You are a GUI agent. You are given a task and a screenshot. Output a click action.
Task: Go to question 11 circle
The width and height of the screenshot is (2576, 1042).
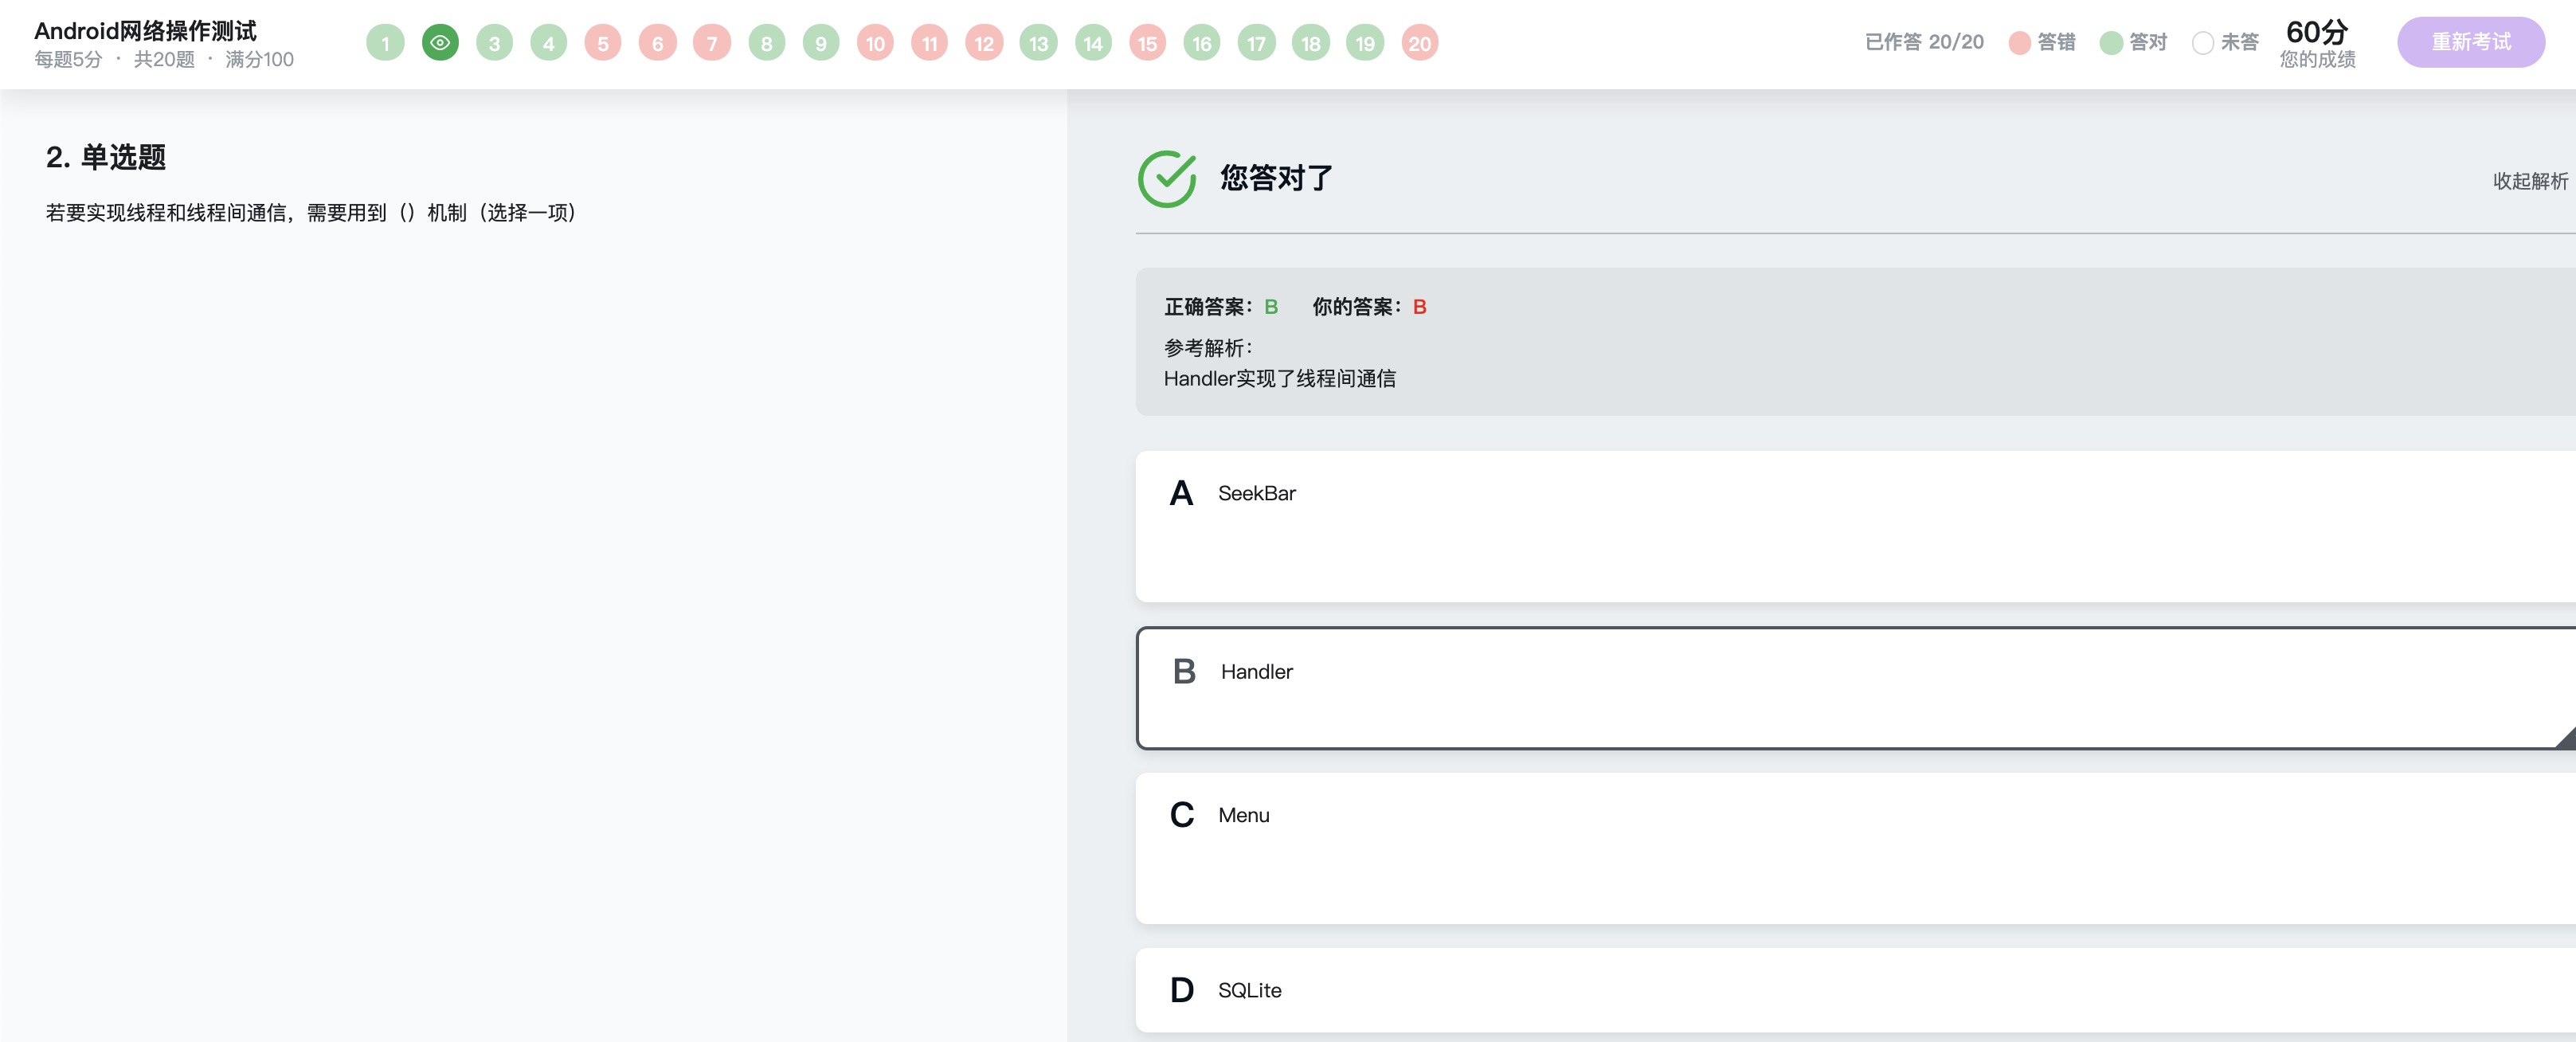point(930,43)
